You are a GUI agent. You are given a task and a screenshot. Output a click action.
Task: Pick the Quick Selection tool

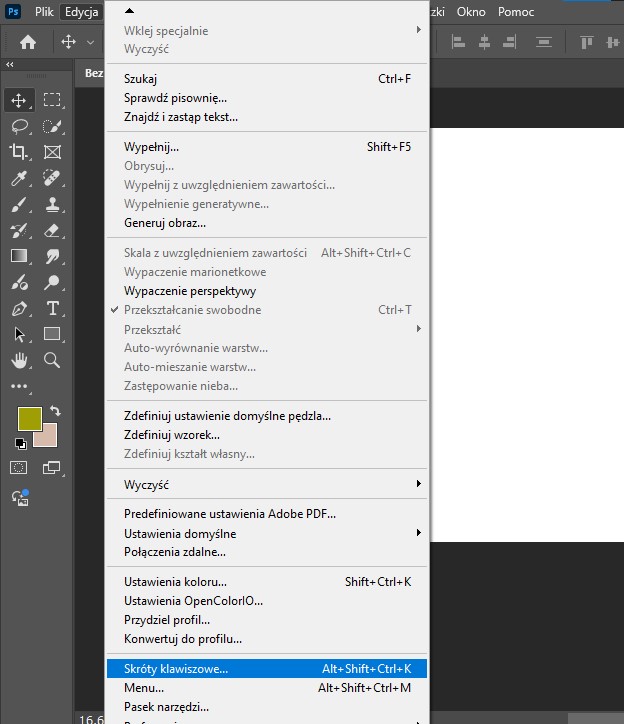[52, 126]
